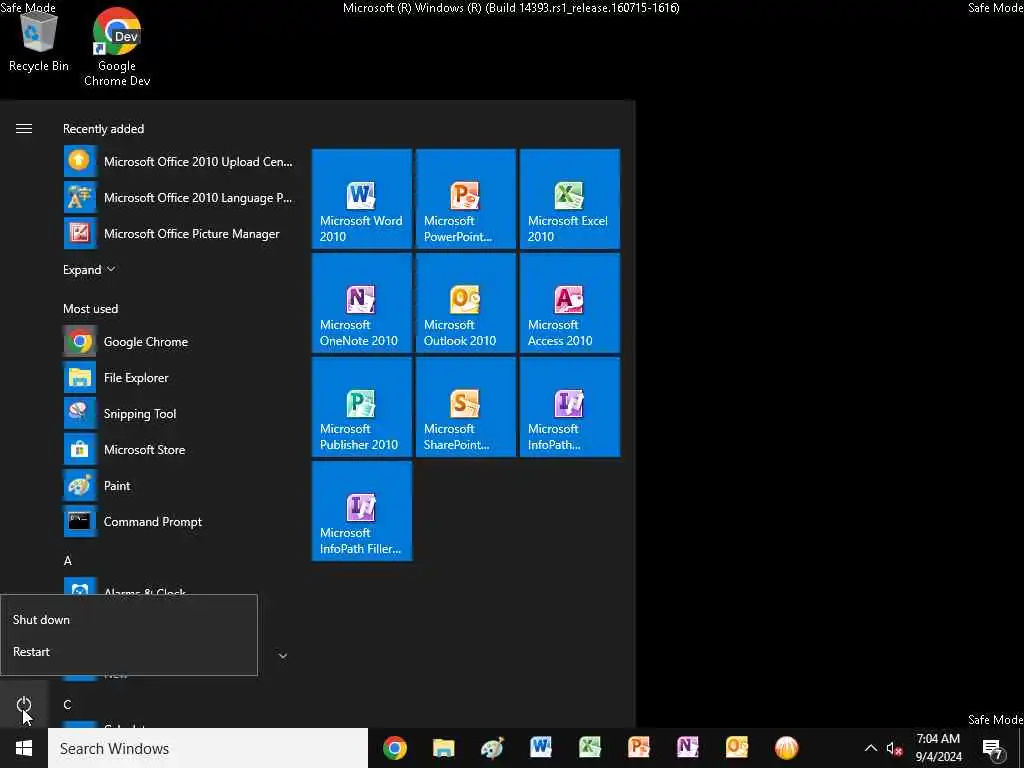Open Microsoft InfoPath Filler tile
Screen dimensions: 1024x768
(361, 511)
